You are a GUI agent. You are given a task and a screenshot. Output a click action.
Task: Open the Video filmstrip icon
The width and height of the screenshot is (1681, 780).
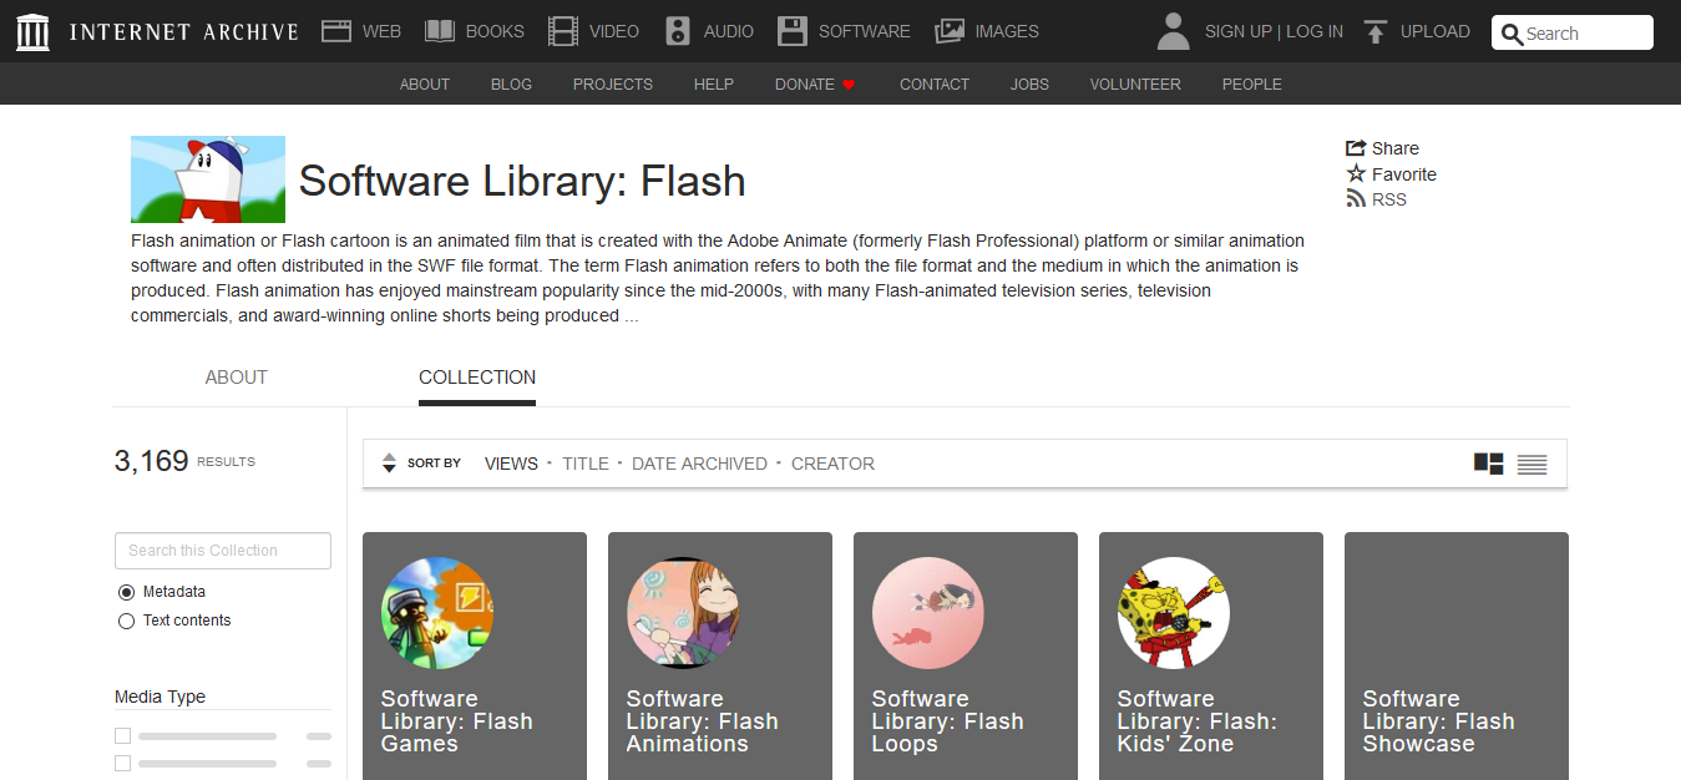click(563, 31)
